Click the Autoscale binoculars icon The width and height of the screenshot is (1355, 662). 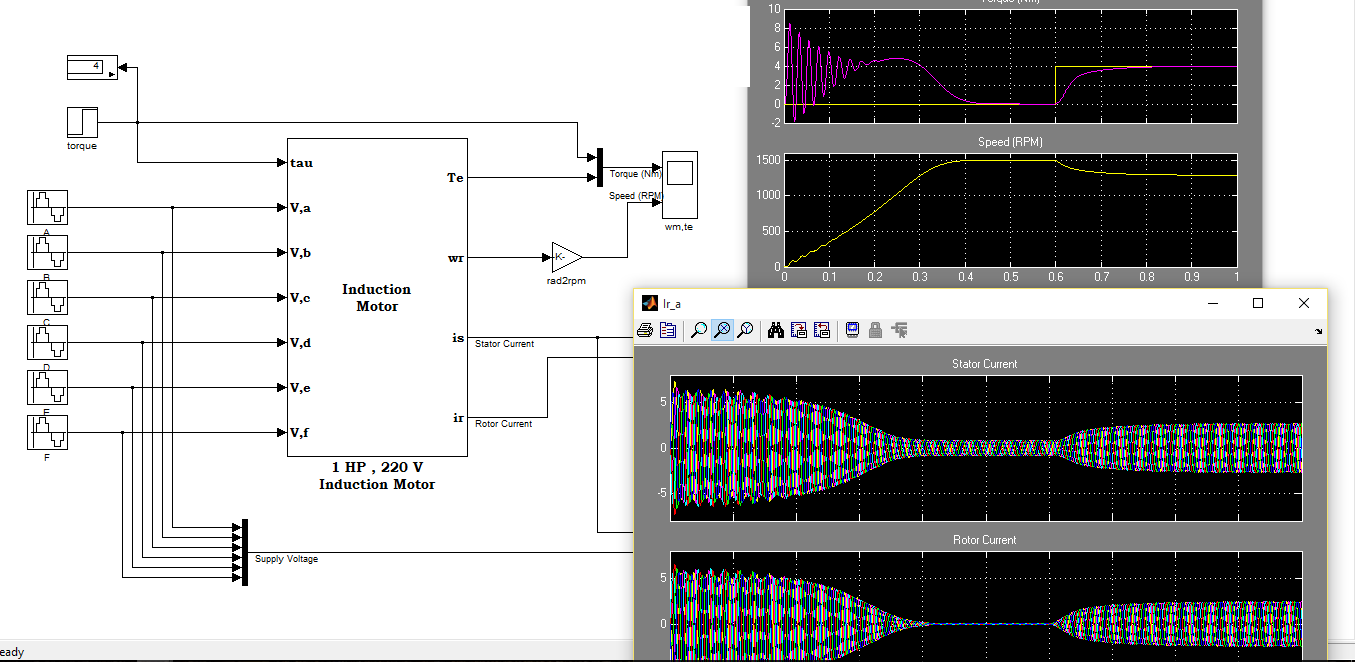coord(776,330)
